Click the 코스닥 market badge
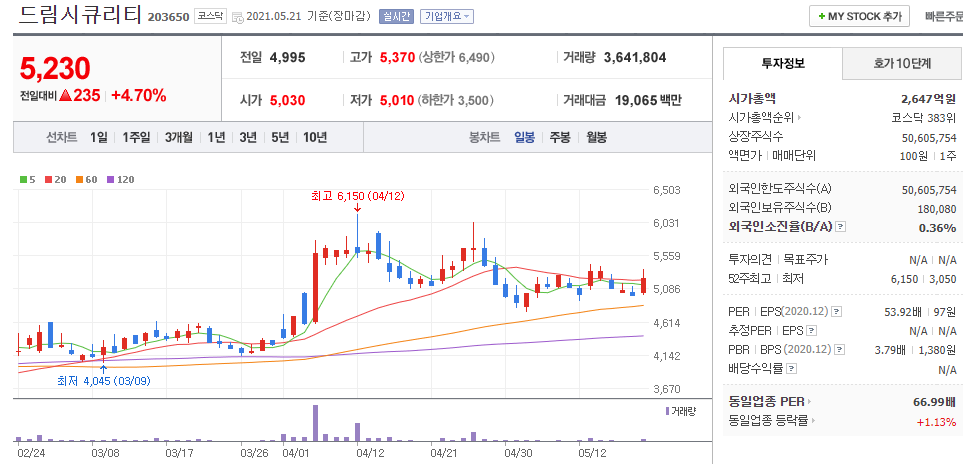The image size is (963, 464). (211, 17)
